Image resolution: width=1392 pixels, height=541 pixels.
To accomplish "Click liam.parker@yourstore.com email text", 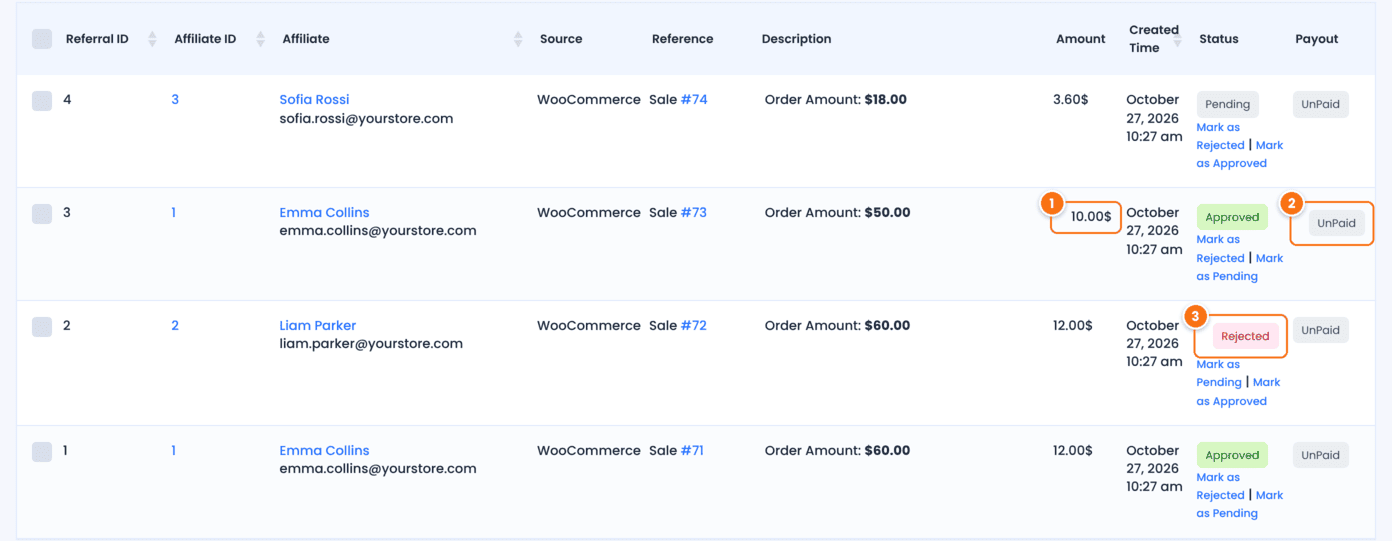I will coord(371,343).
